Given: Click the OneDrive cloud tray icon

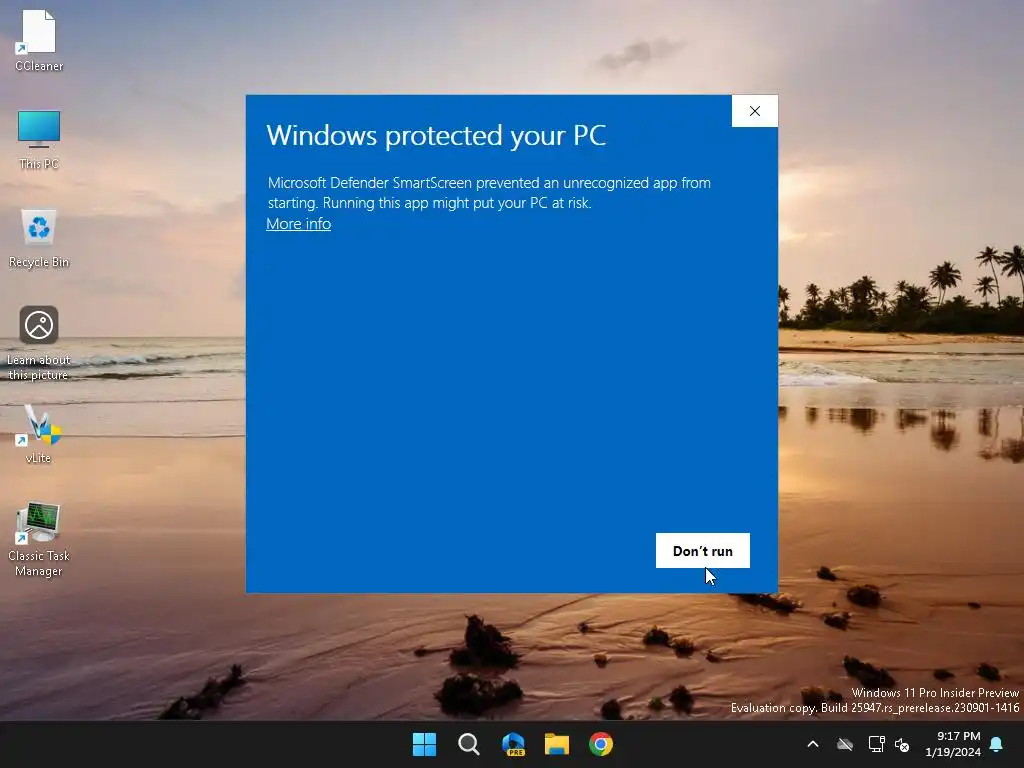Looking at the screenshot, I should click(845, 744).
